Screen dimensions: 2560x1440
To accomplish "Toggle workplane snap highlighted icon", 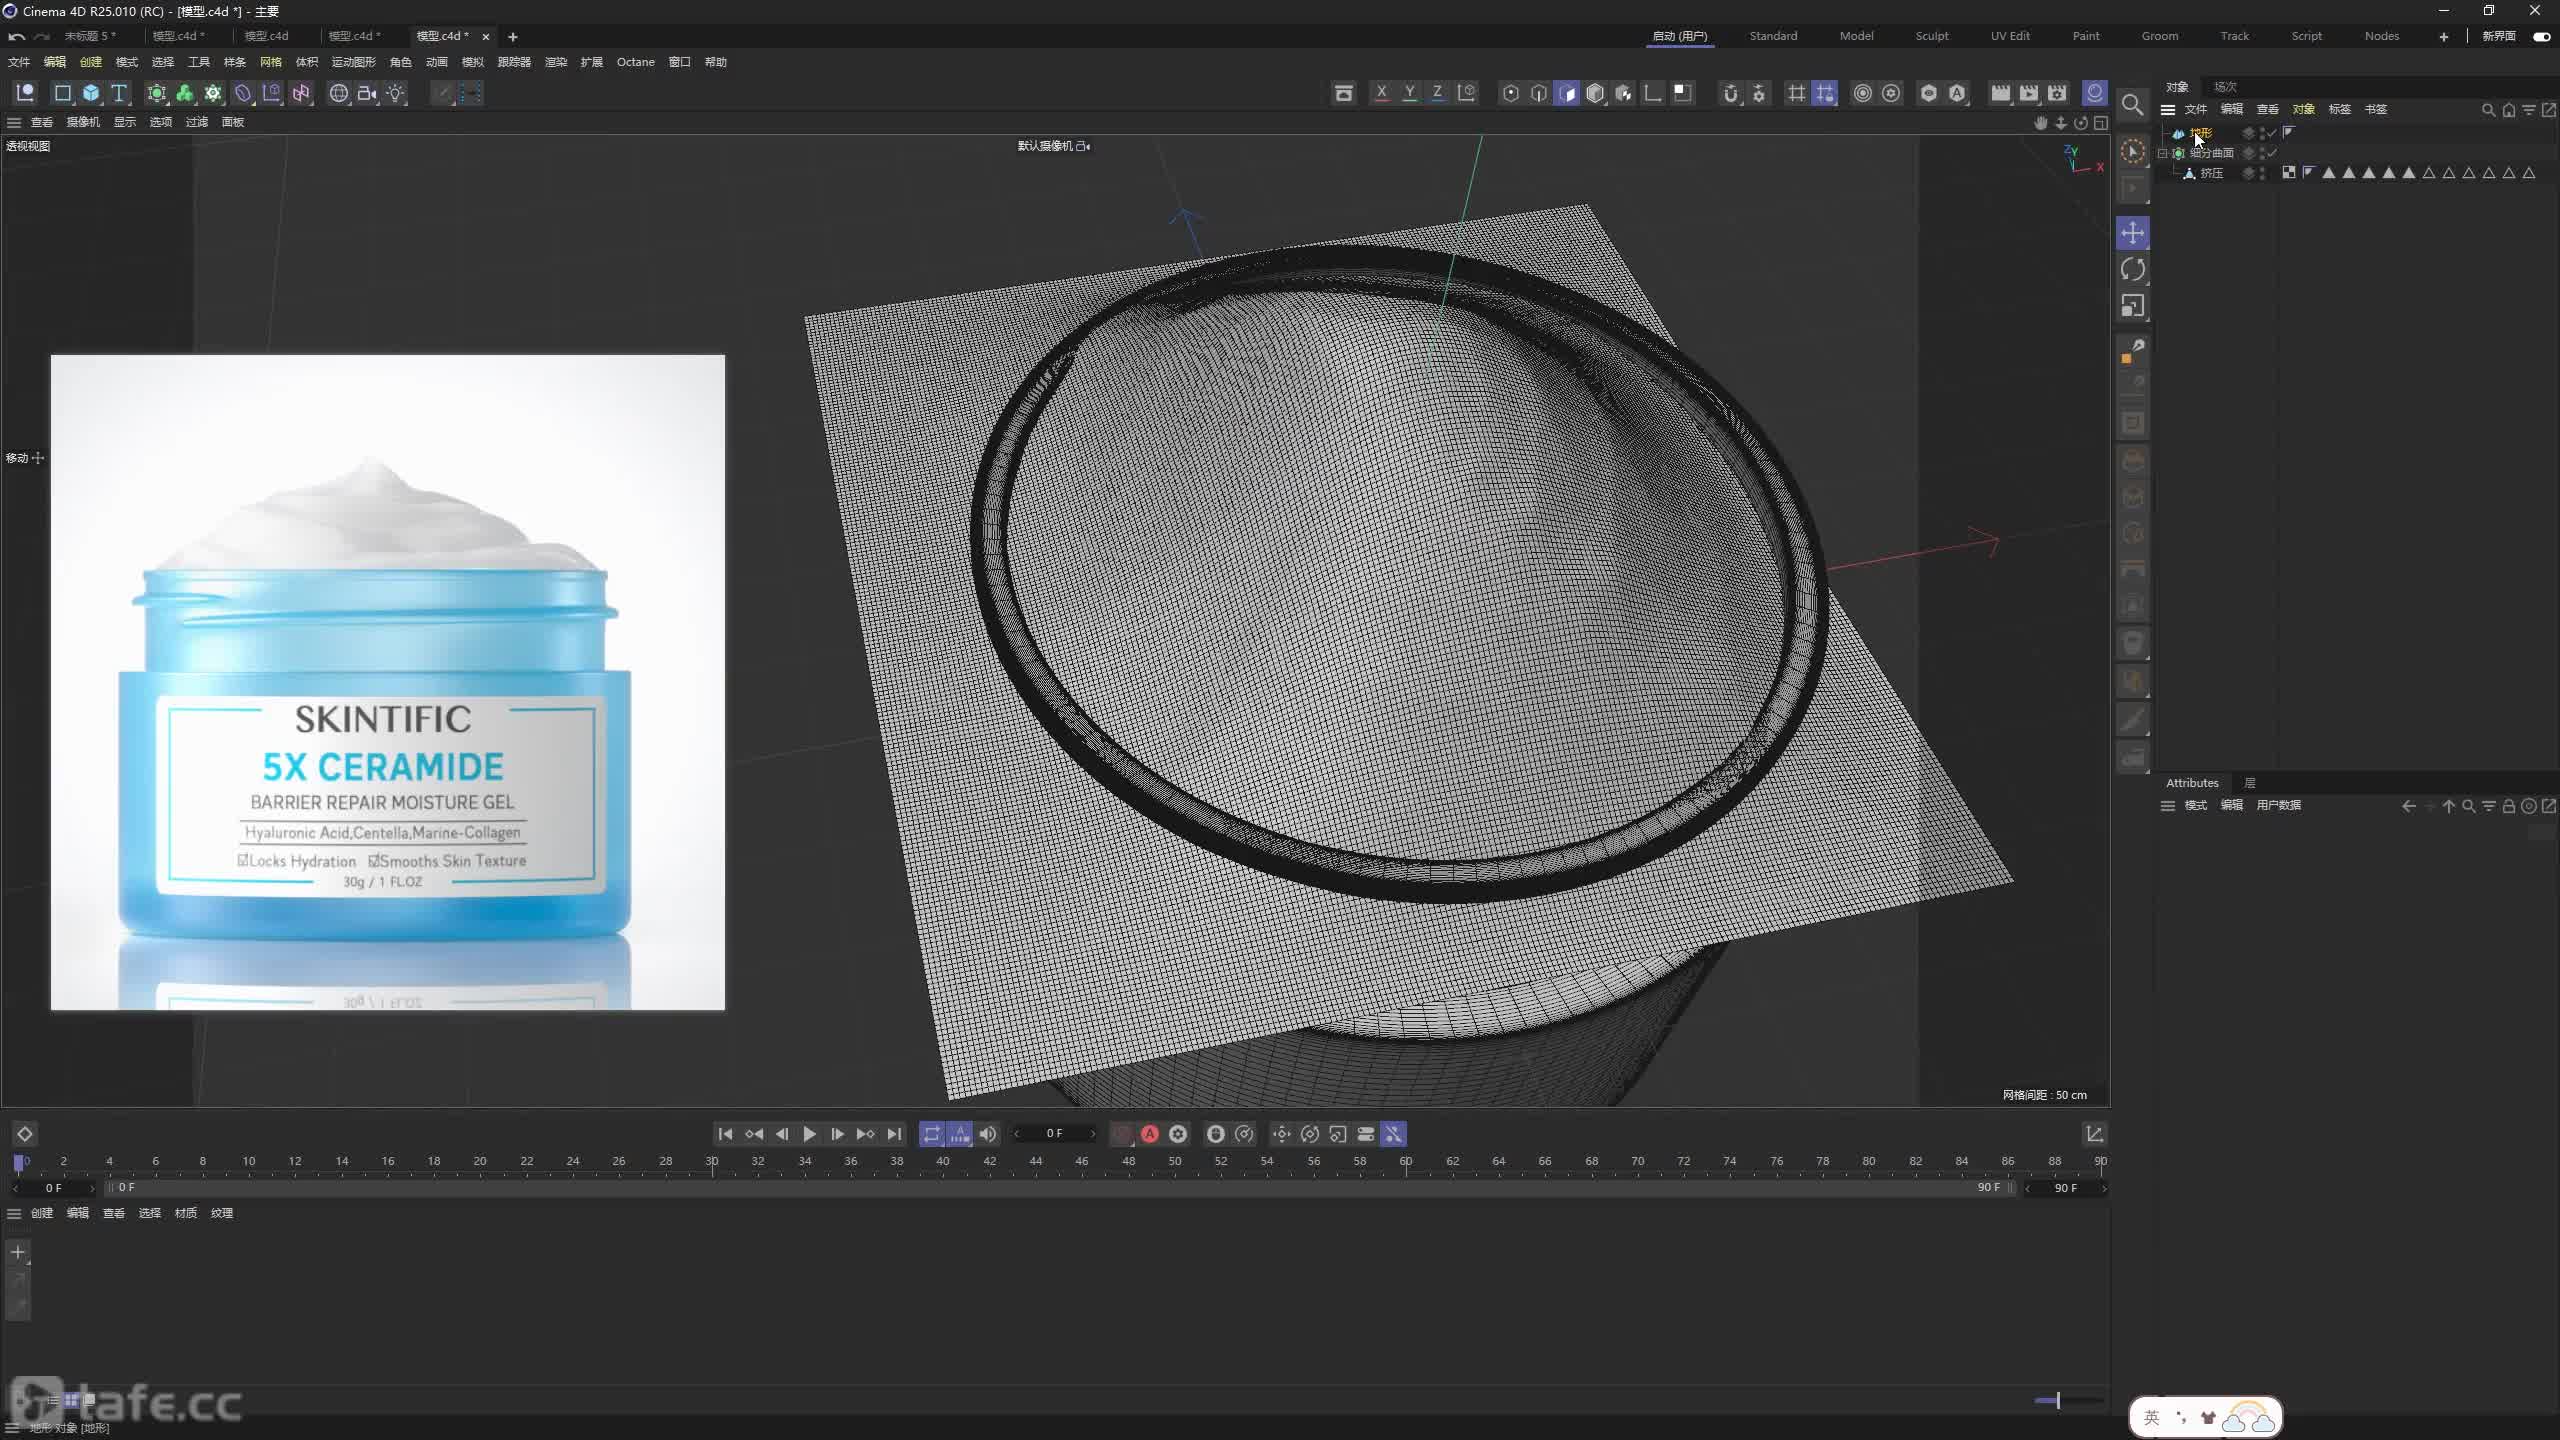I will click(x=1825, y=93).
